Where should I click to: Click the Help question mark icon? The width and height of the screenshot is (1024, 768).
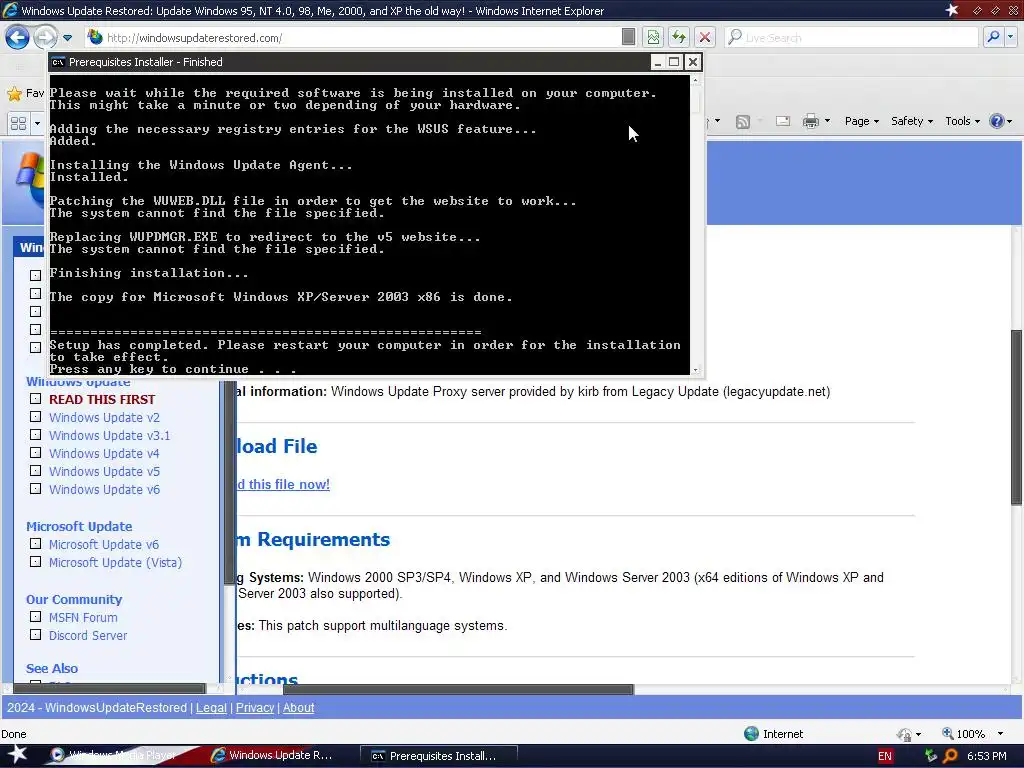pos(997,121)
